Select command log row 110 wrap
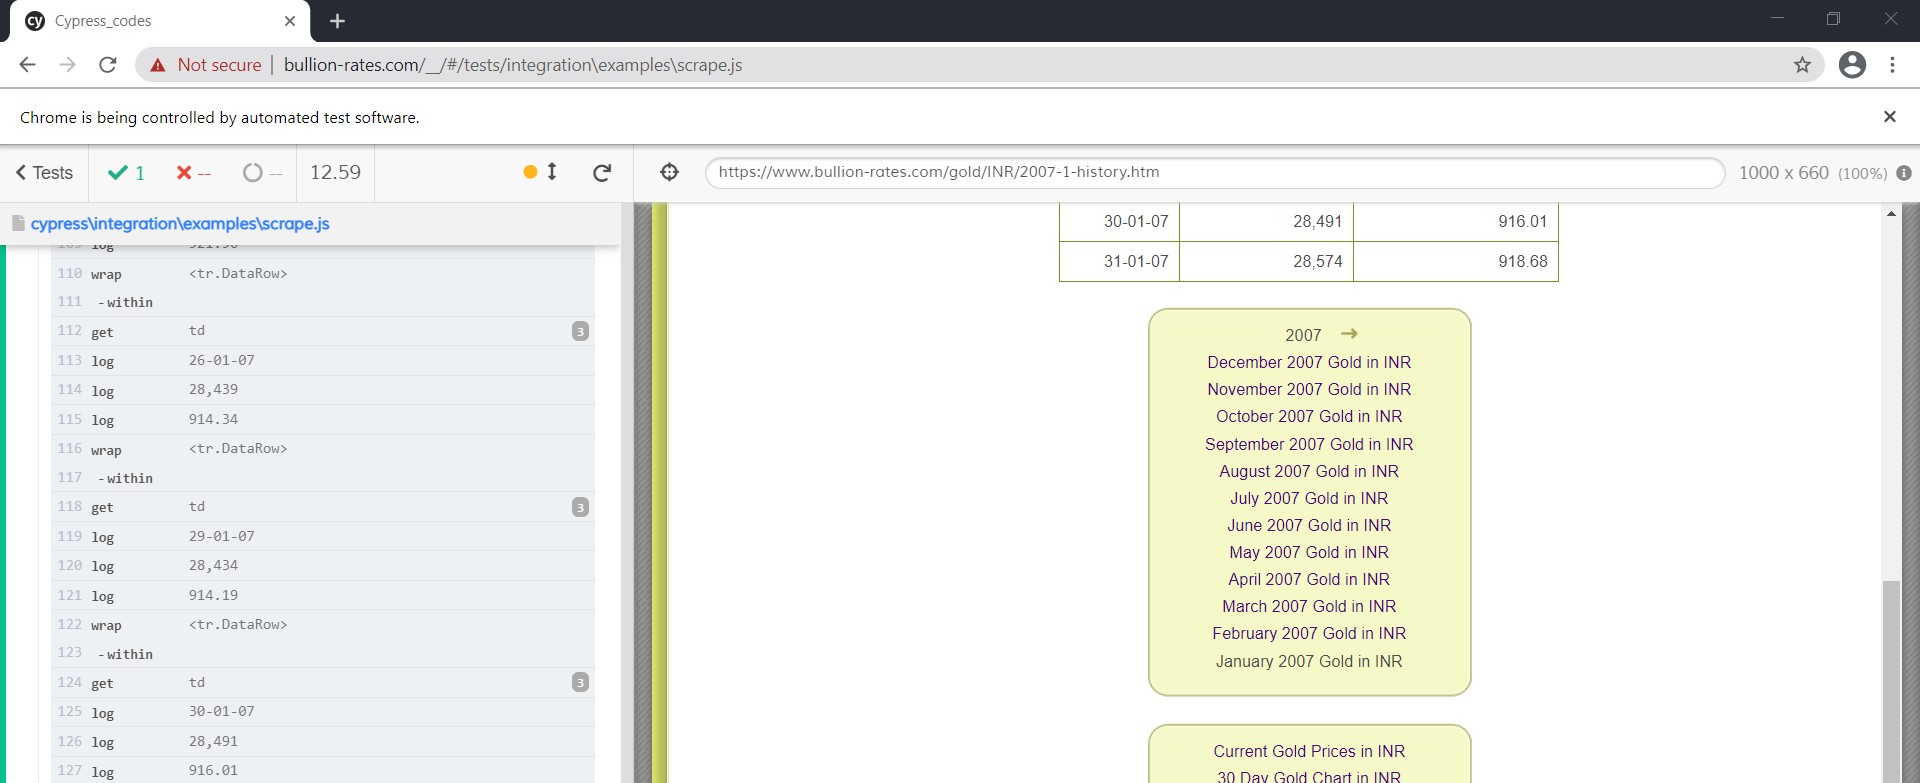This screenshot has height=783, width=1920. (x=323, y=273)
